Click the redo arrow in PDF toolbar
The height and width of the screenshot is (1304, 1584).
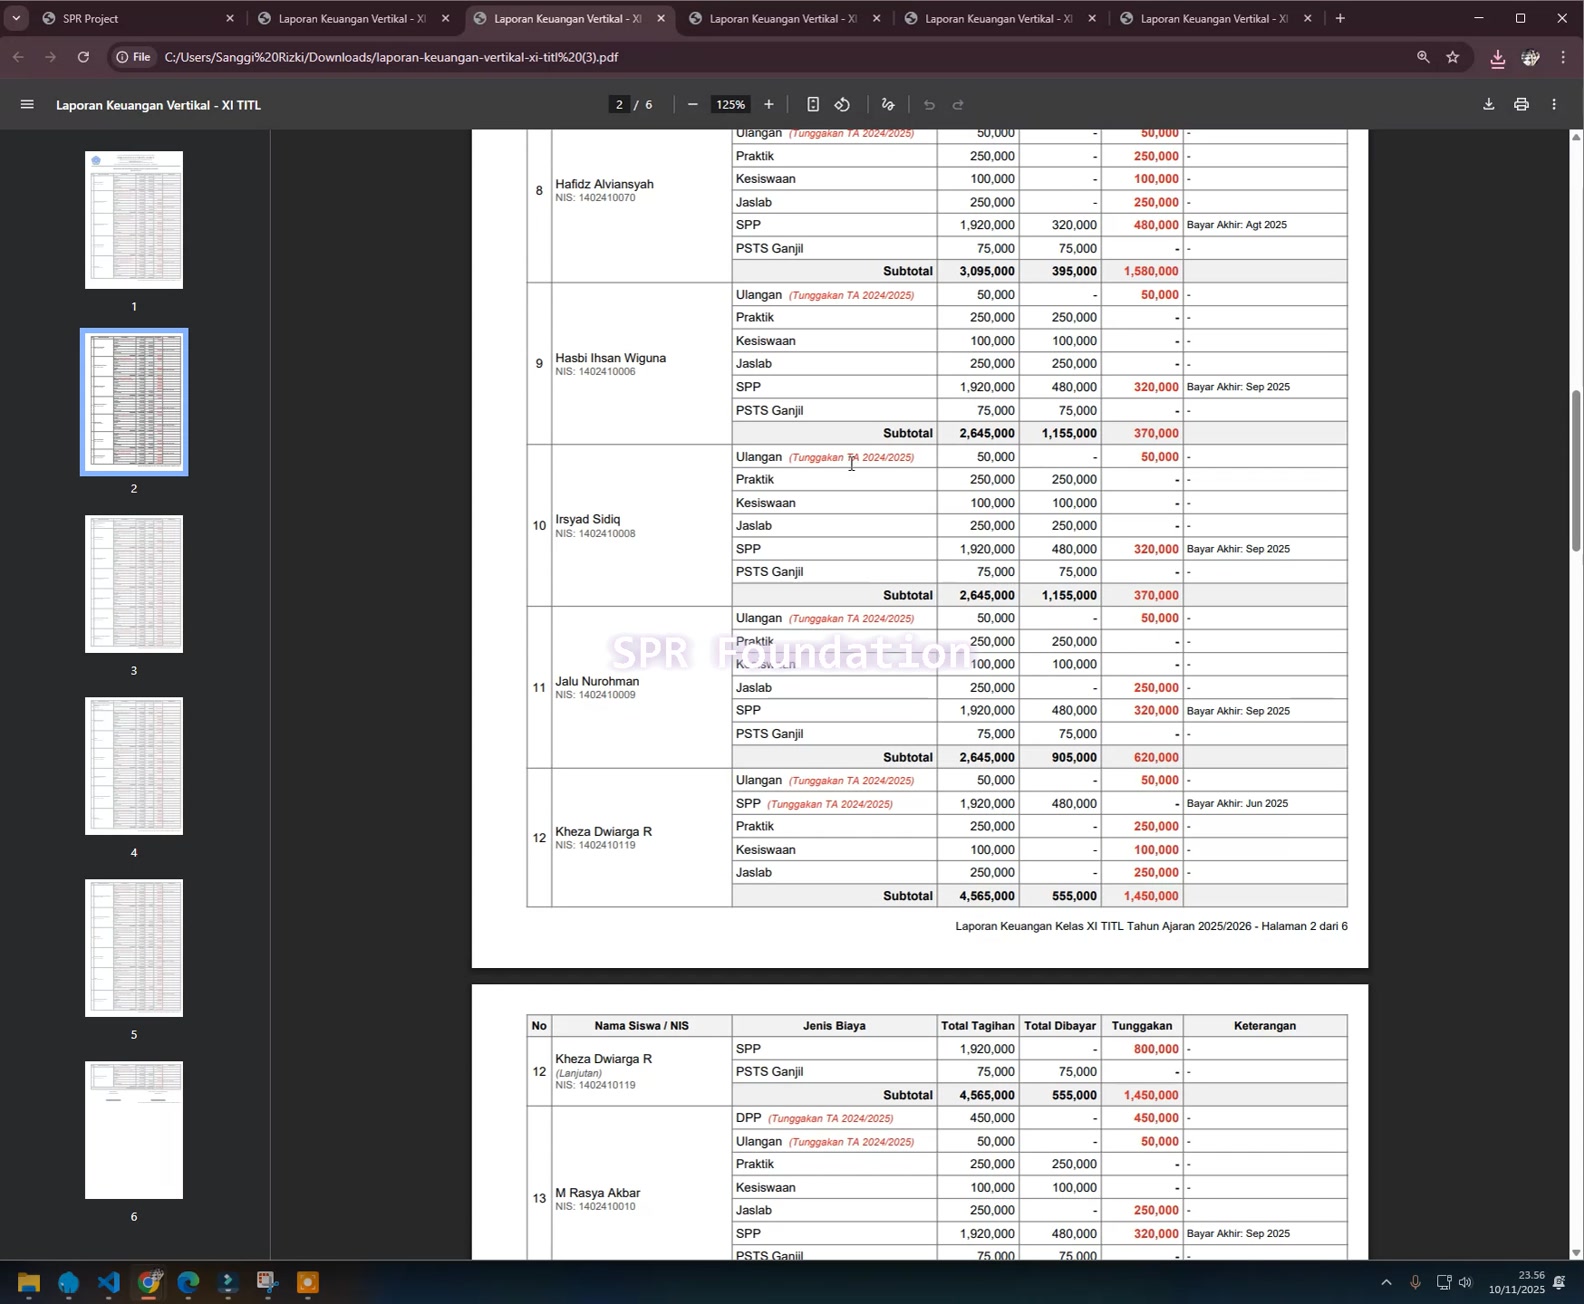click(x=958, y=104)
